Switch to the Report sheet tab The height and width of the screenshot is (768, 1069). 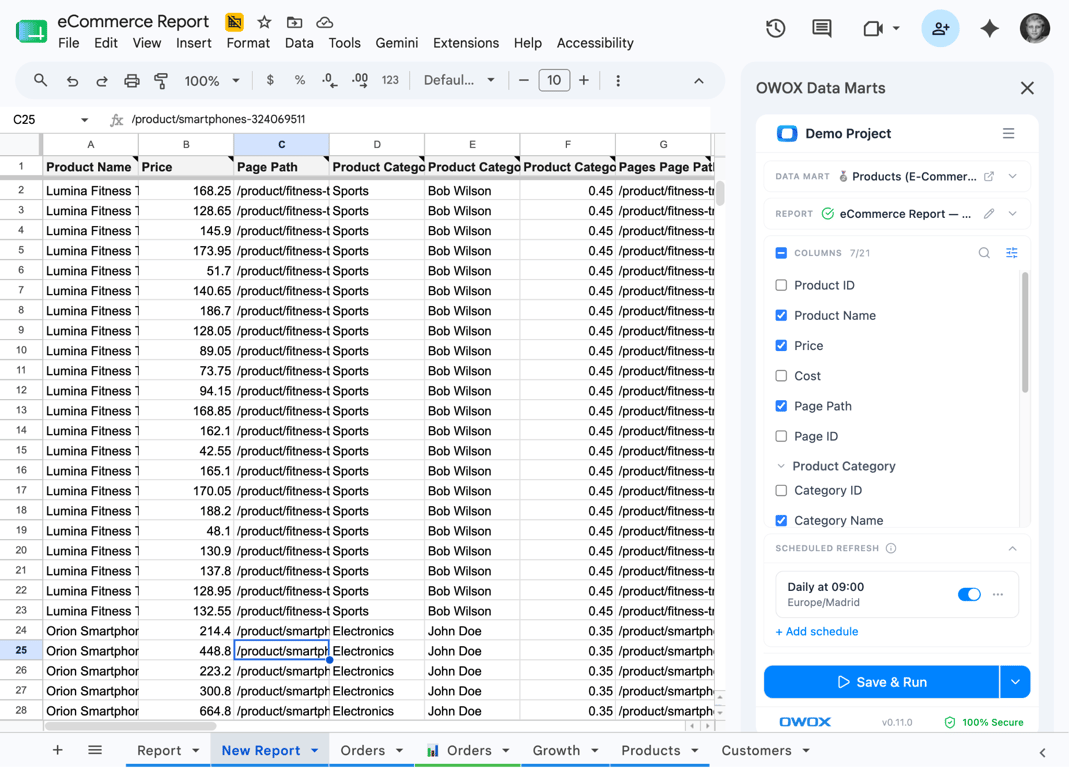[159, 750]
